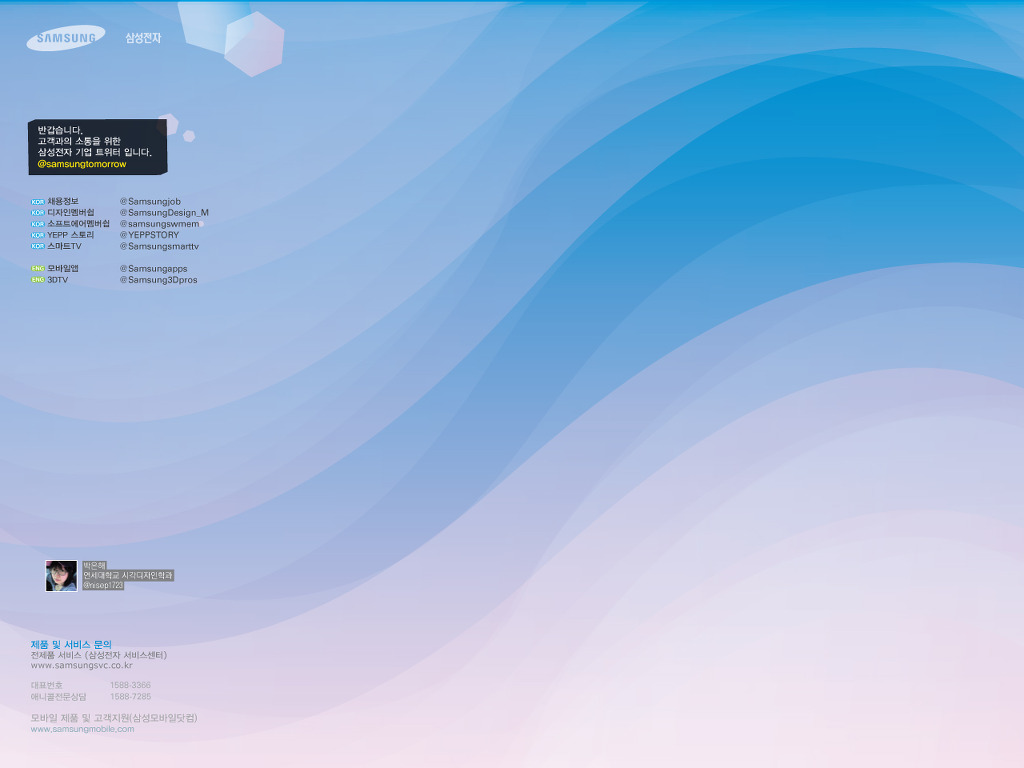Click the ENG badge beside 모바일앱
Viewport: 1024px width, 768px height.
point(38,269)
